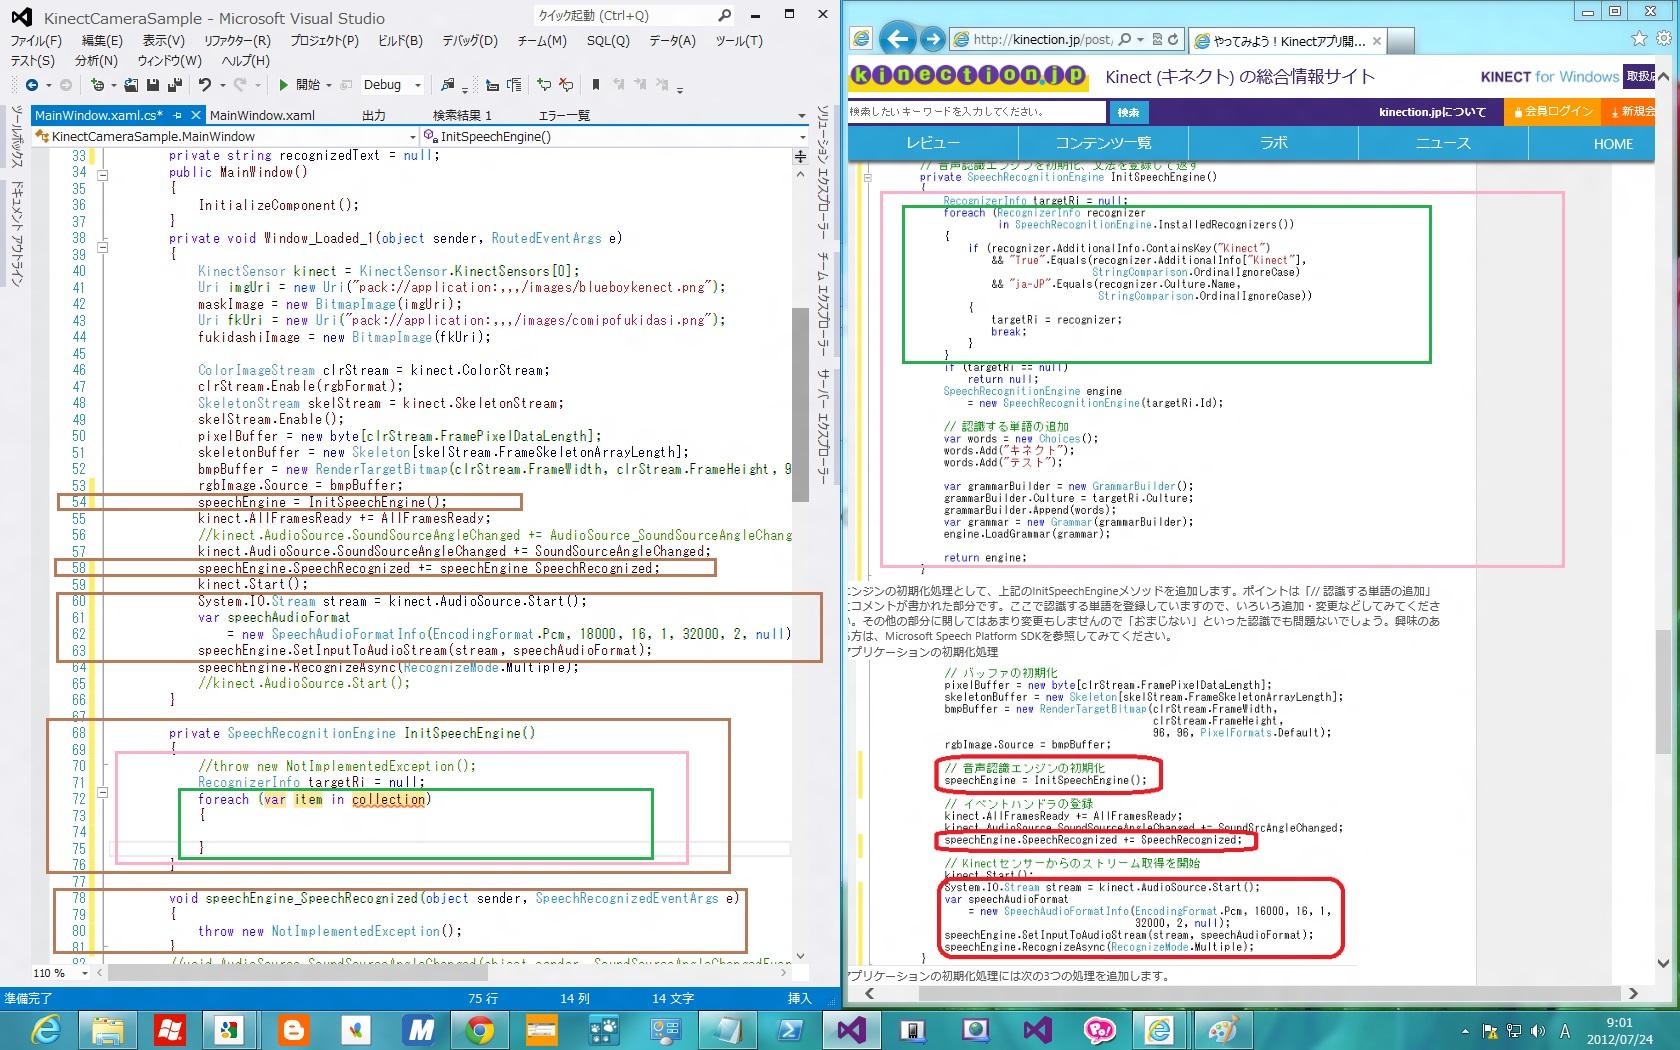Click the Save All toolbar icon
This screenshot has width=1680, height=1050.
point(175,85)
